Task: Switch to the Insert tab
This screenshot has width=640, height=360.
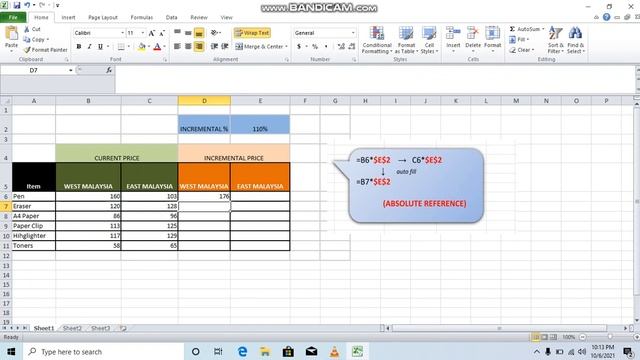Action: [x=68, y=18]
